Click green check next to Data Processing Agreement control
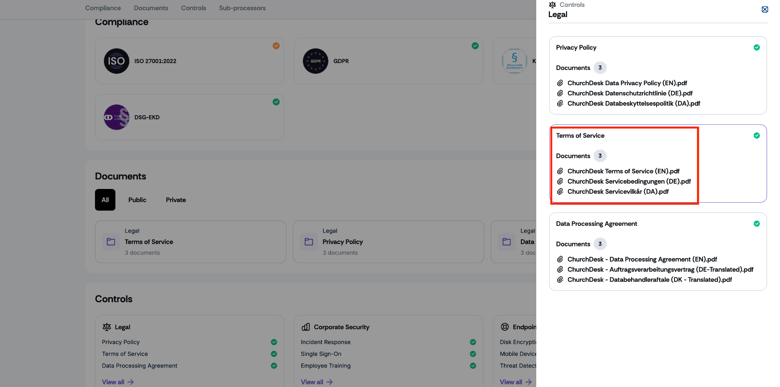This screenshot has height=387, width=780. 274,366
